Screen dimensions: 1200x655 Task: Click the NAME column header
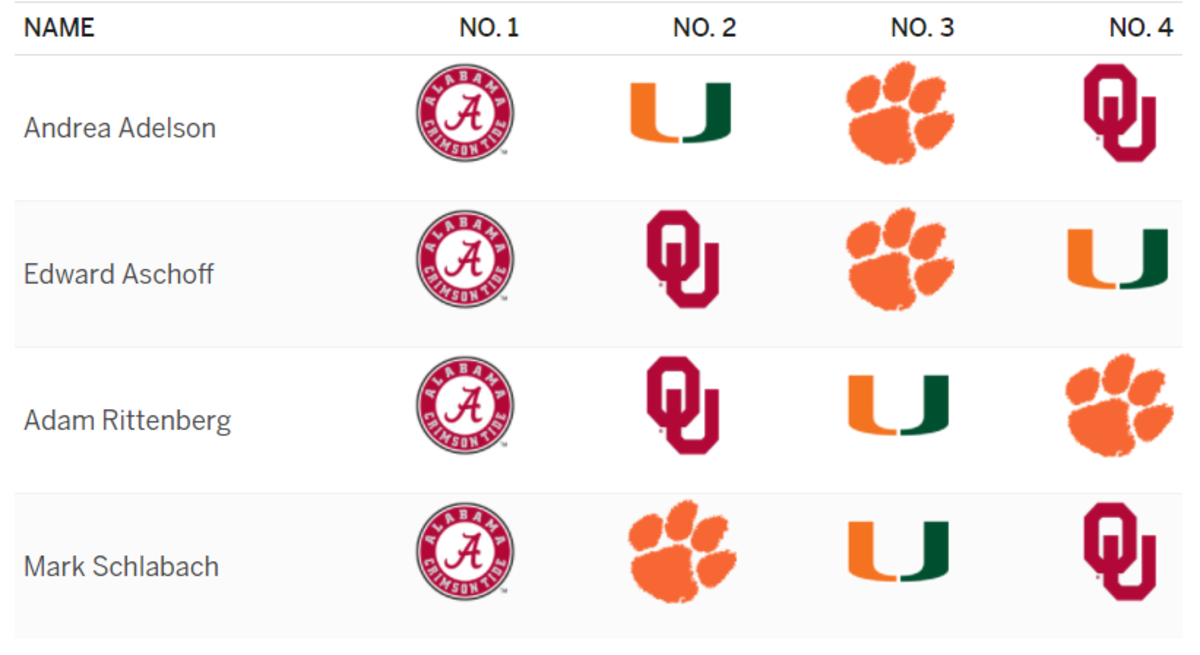coord(59,28)
